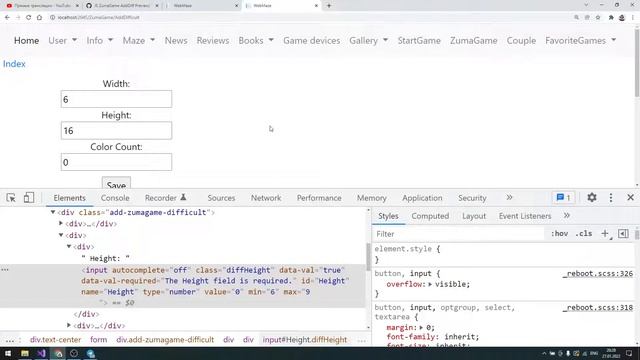
Task: Go to the Home page link
Action: [27, 40]
